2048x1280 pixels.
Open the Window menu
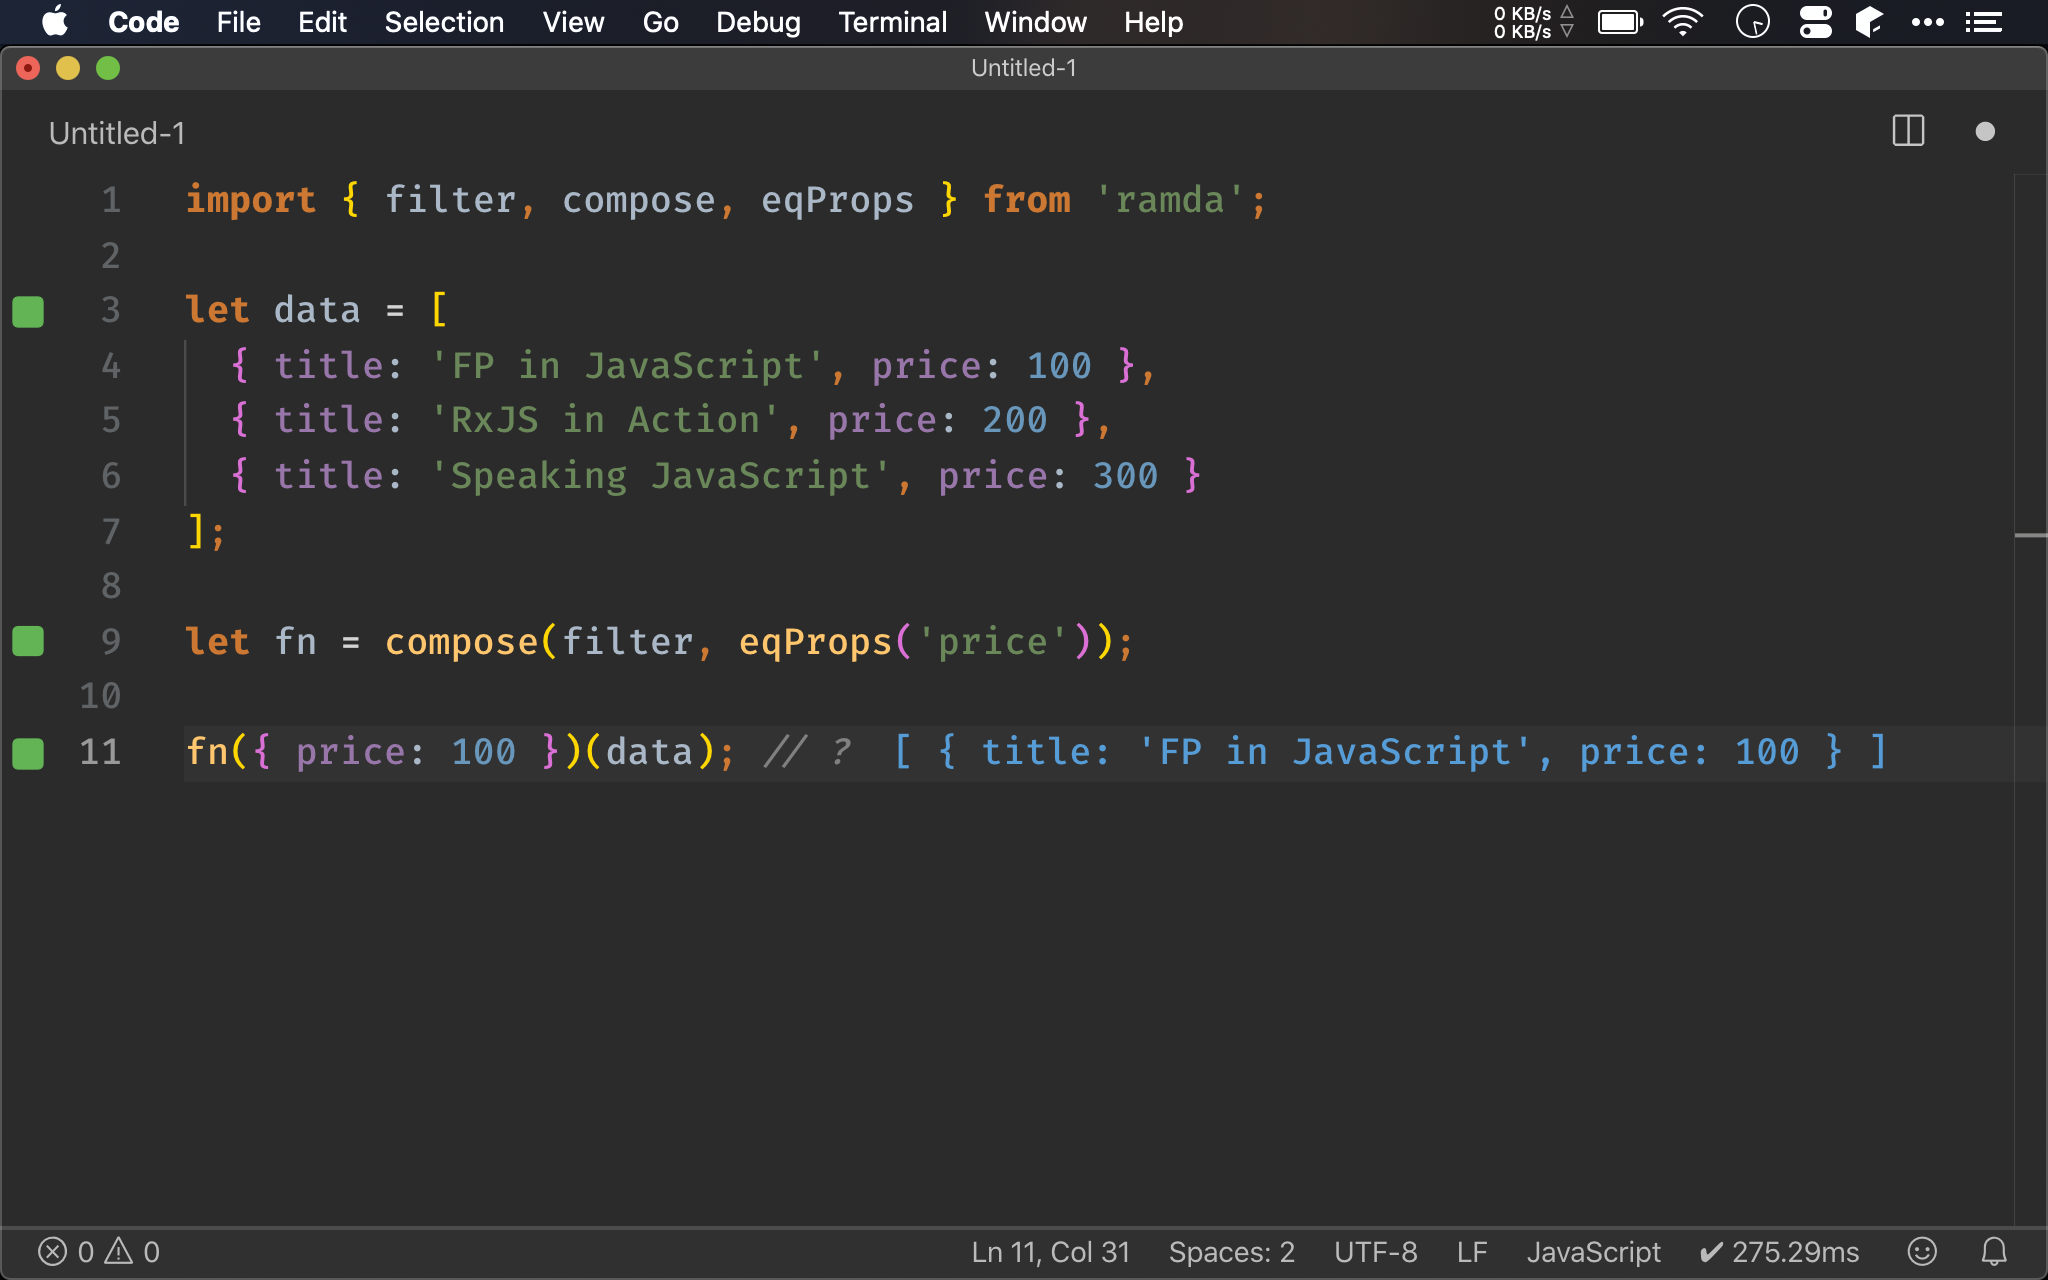pyautogui.click(x=1035, y=22)
